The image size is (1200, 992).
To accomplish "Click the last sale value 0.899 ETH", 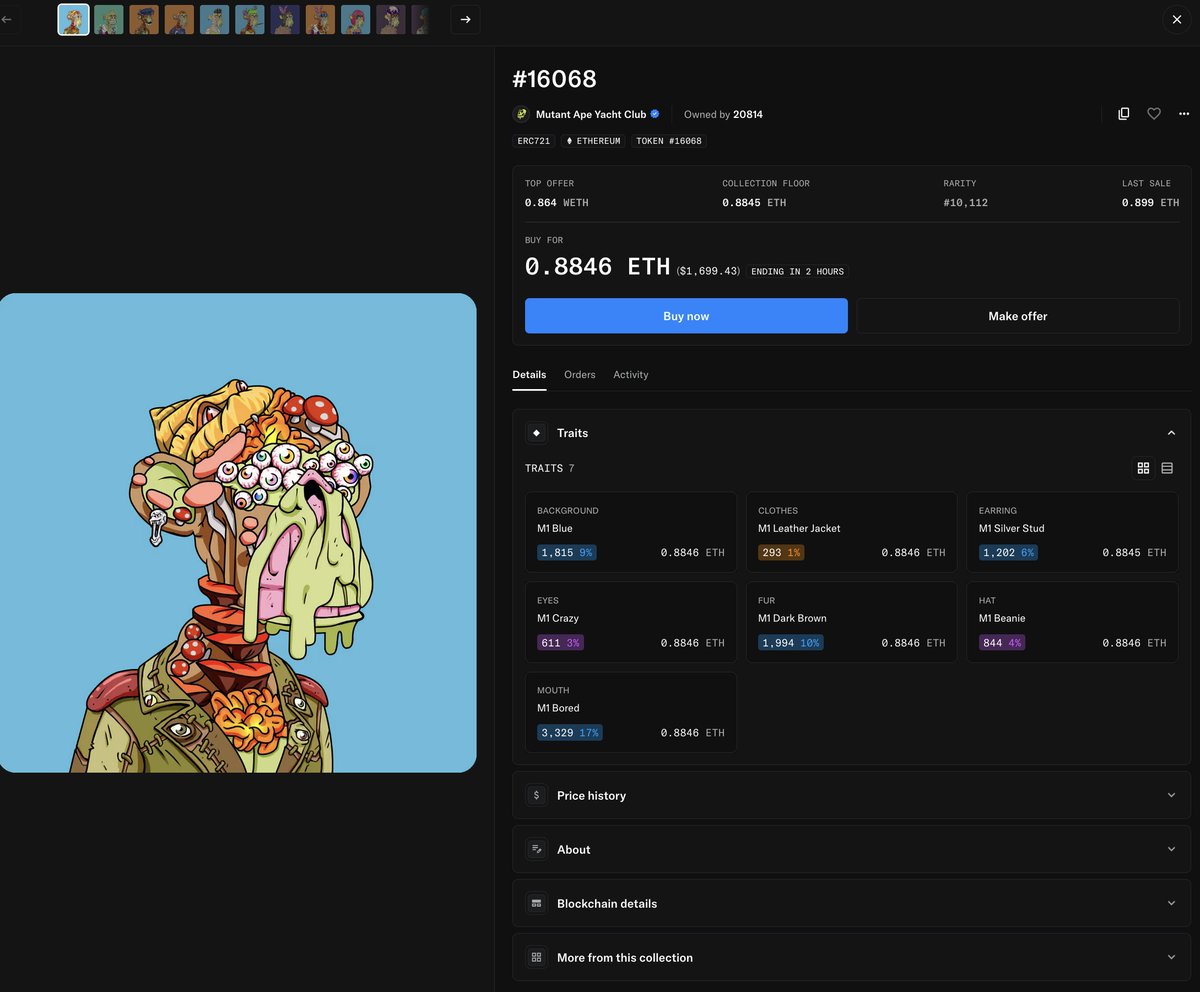I will coord(1150,203).
